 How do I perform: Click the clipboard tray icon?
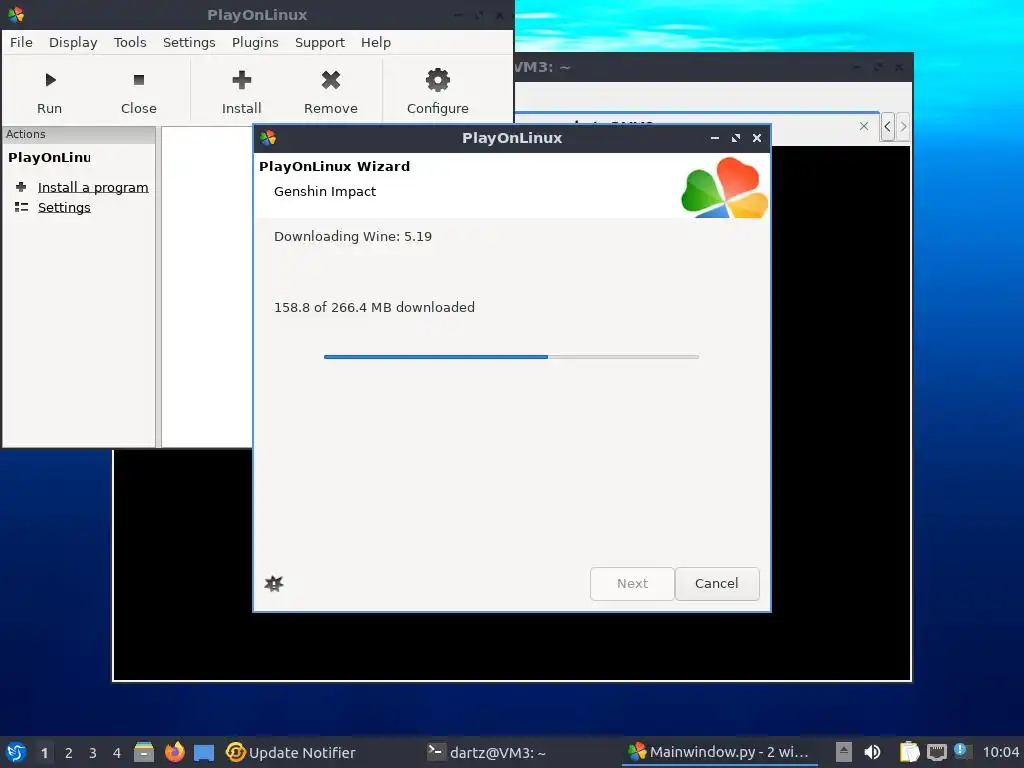pos(909,752)
